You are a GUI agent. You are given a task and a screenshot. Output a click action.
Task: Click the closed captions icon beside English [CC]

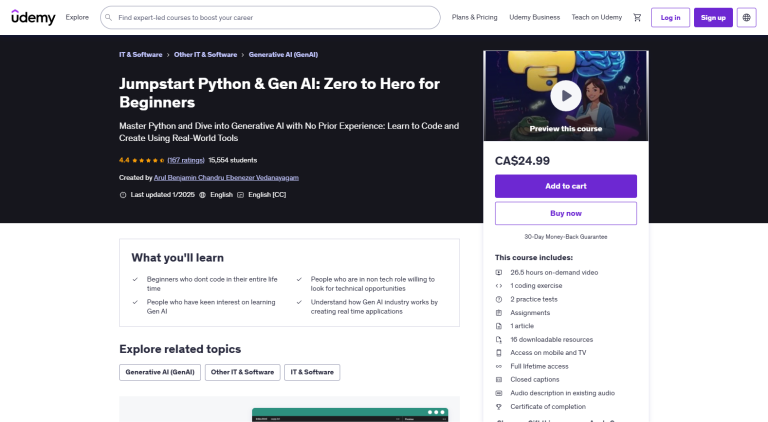click(240, 195)
